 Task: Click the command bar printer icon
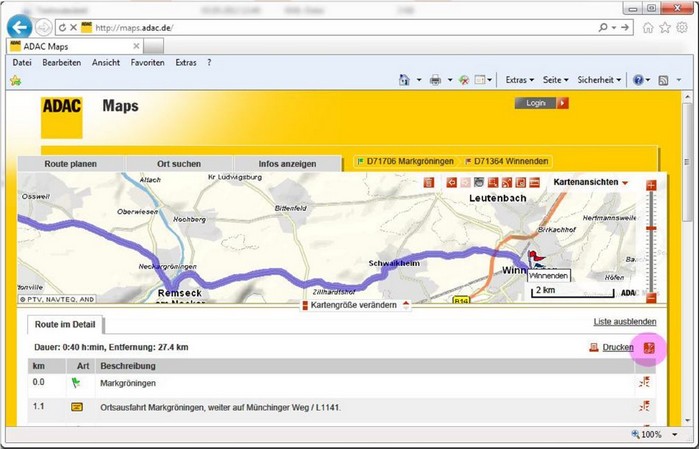point(435,80)
